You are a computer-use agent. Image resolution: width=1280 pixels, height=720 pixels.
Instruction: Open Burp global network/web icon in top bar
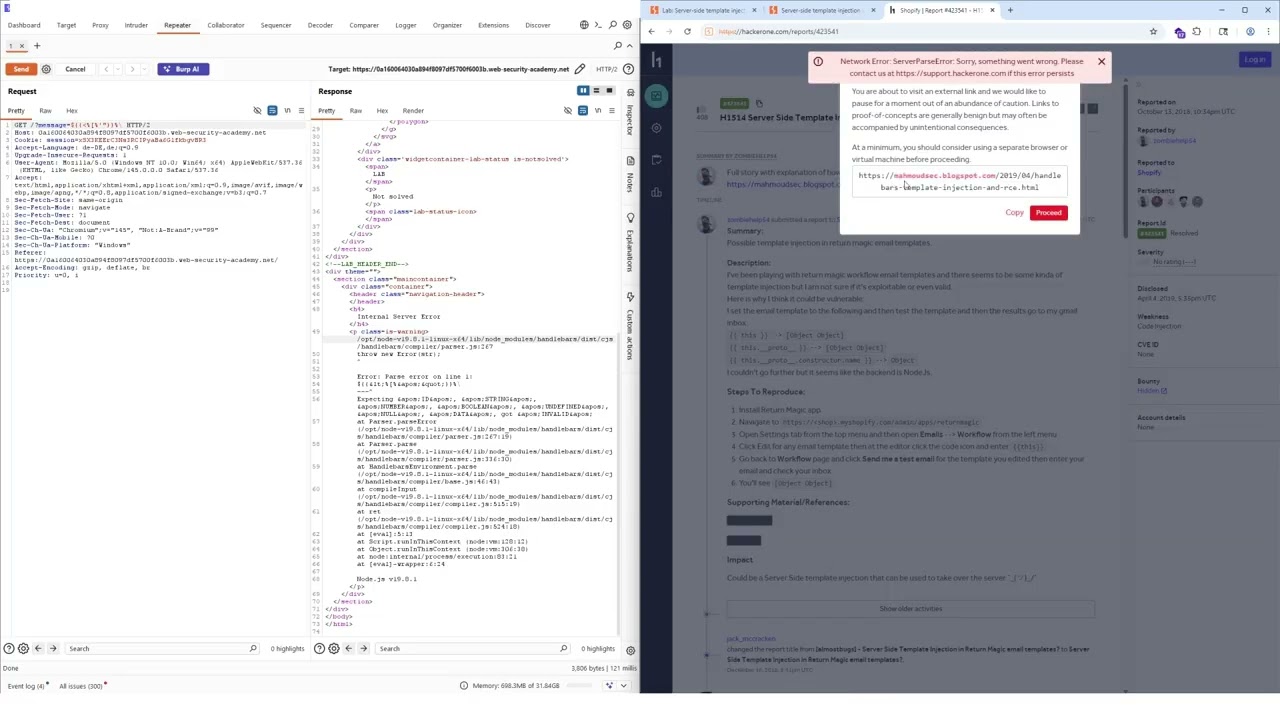[584, 25]
